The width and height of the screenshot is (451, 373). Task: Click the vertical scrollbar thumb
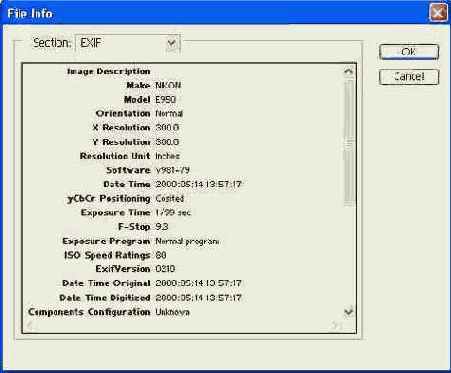point(348,142)
